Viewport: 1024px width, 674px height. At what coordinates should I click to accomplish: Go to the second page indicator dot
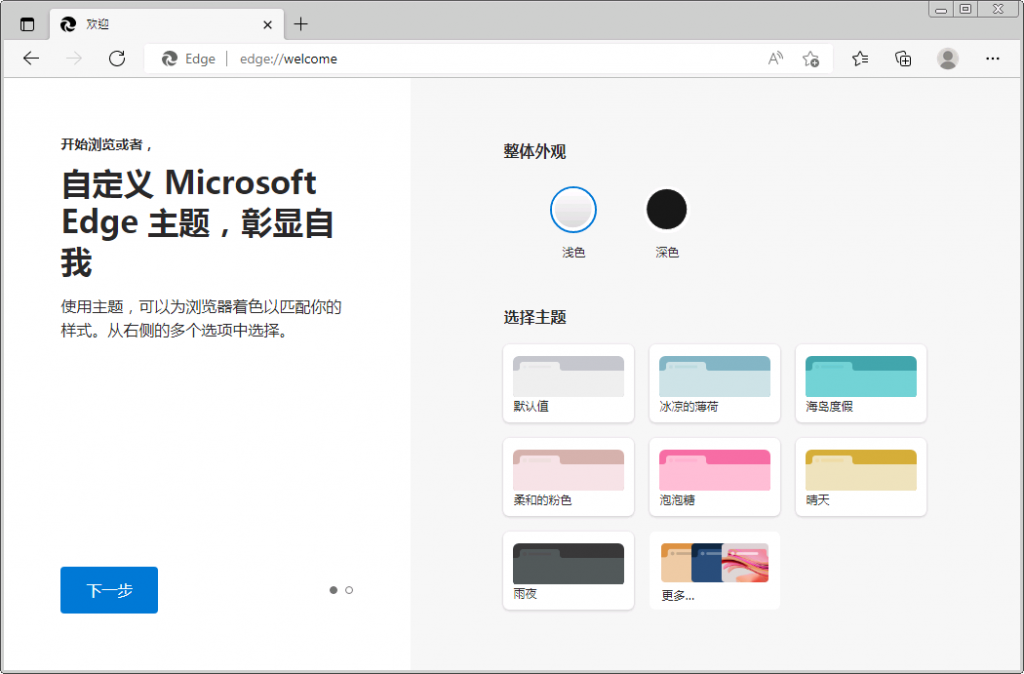349,590
